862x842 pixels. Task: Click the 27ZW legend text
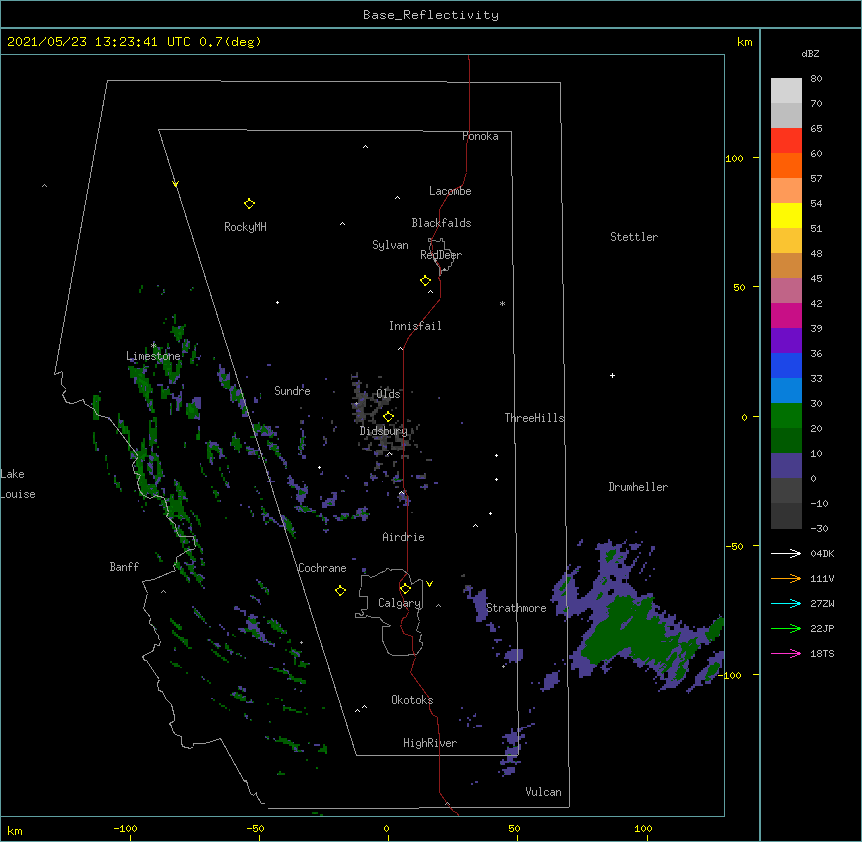822,603
